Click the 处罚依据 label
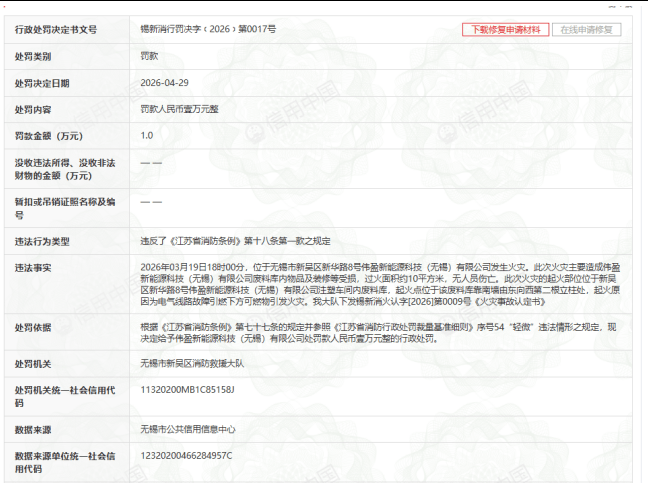648x489 pixels. (33, 328)
